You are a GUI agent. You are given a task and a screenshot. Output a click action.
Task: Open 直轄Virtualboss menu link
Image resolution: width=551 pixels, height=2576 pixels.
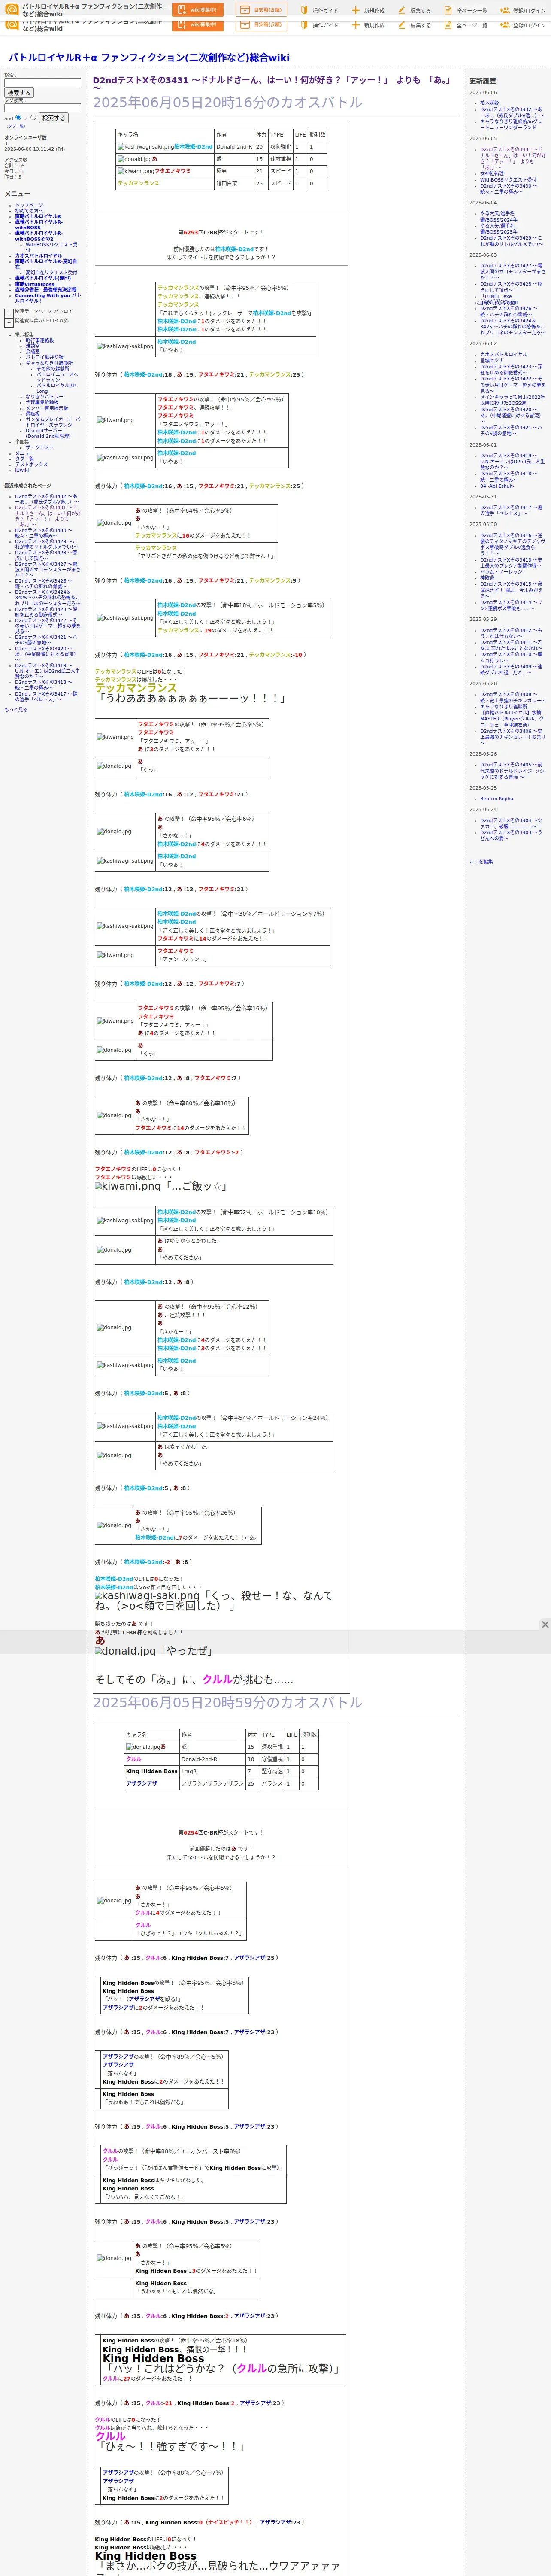35,284
